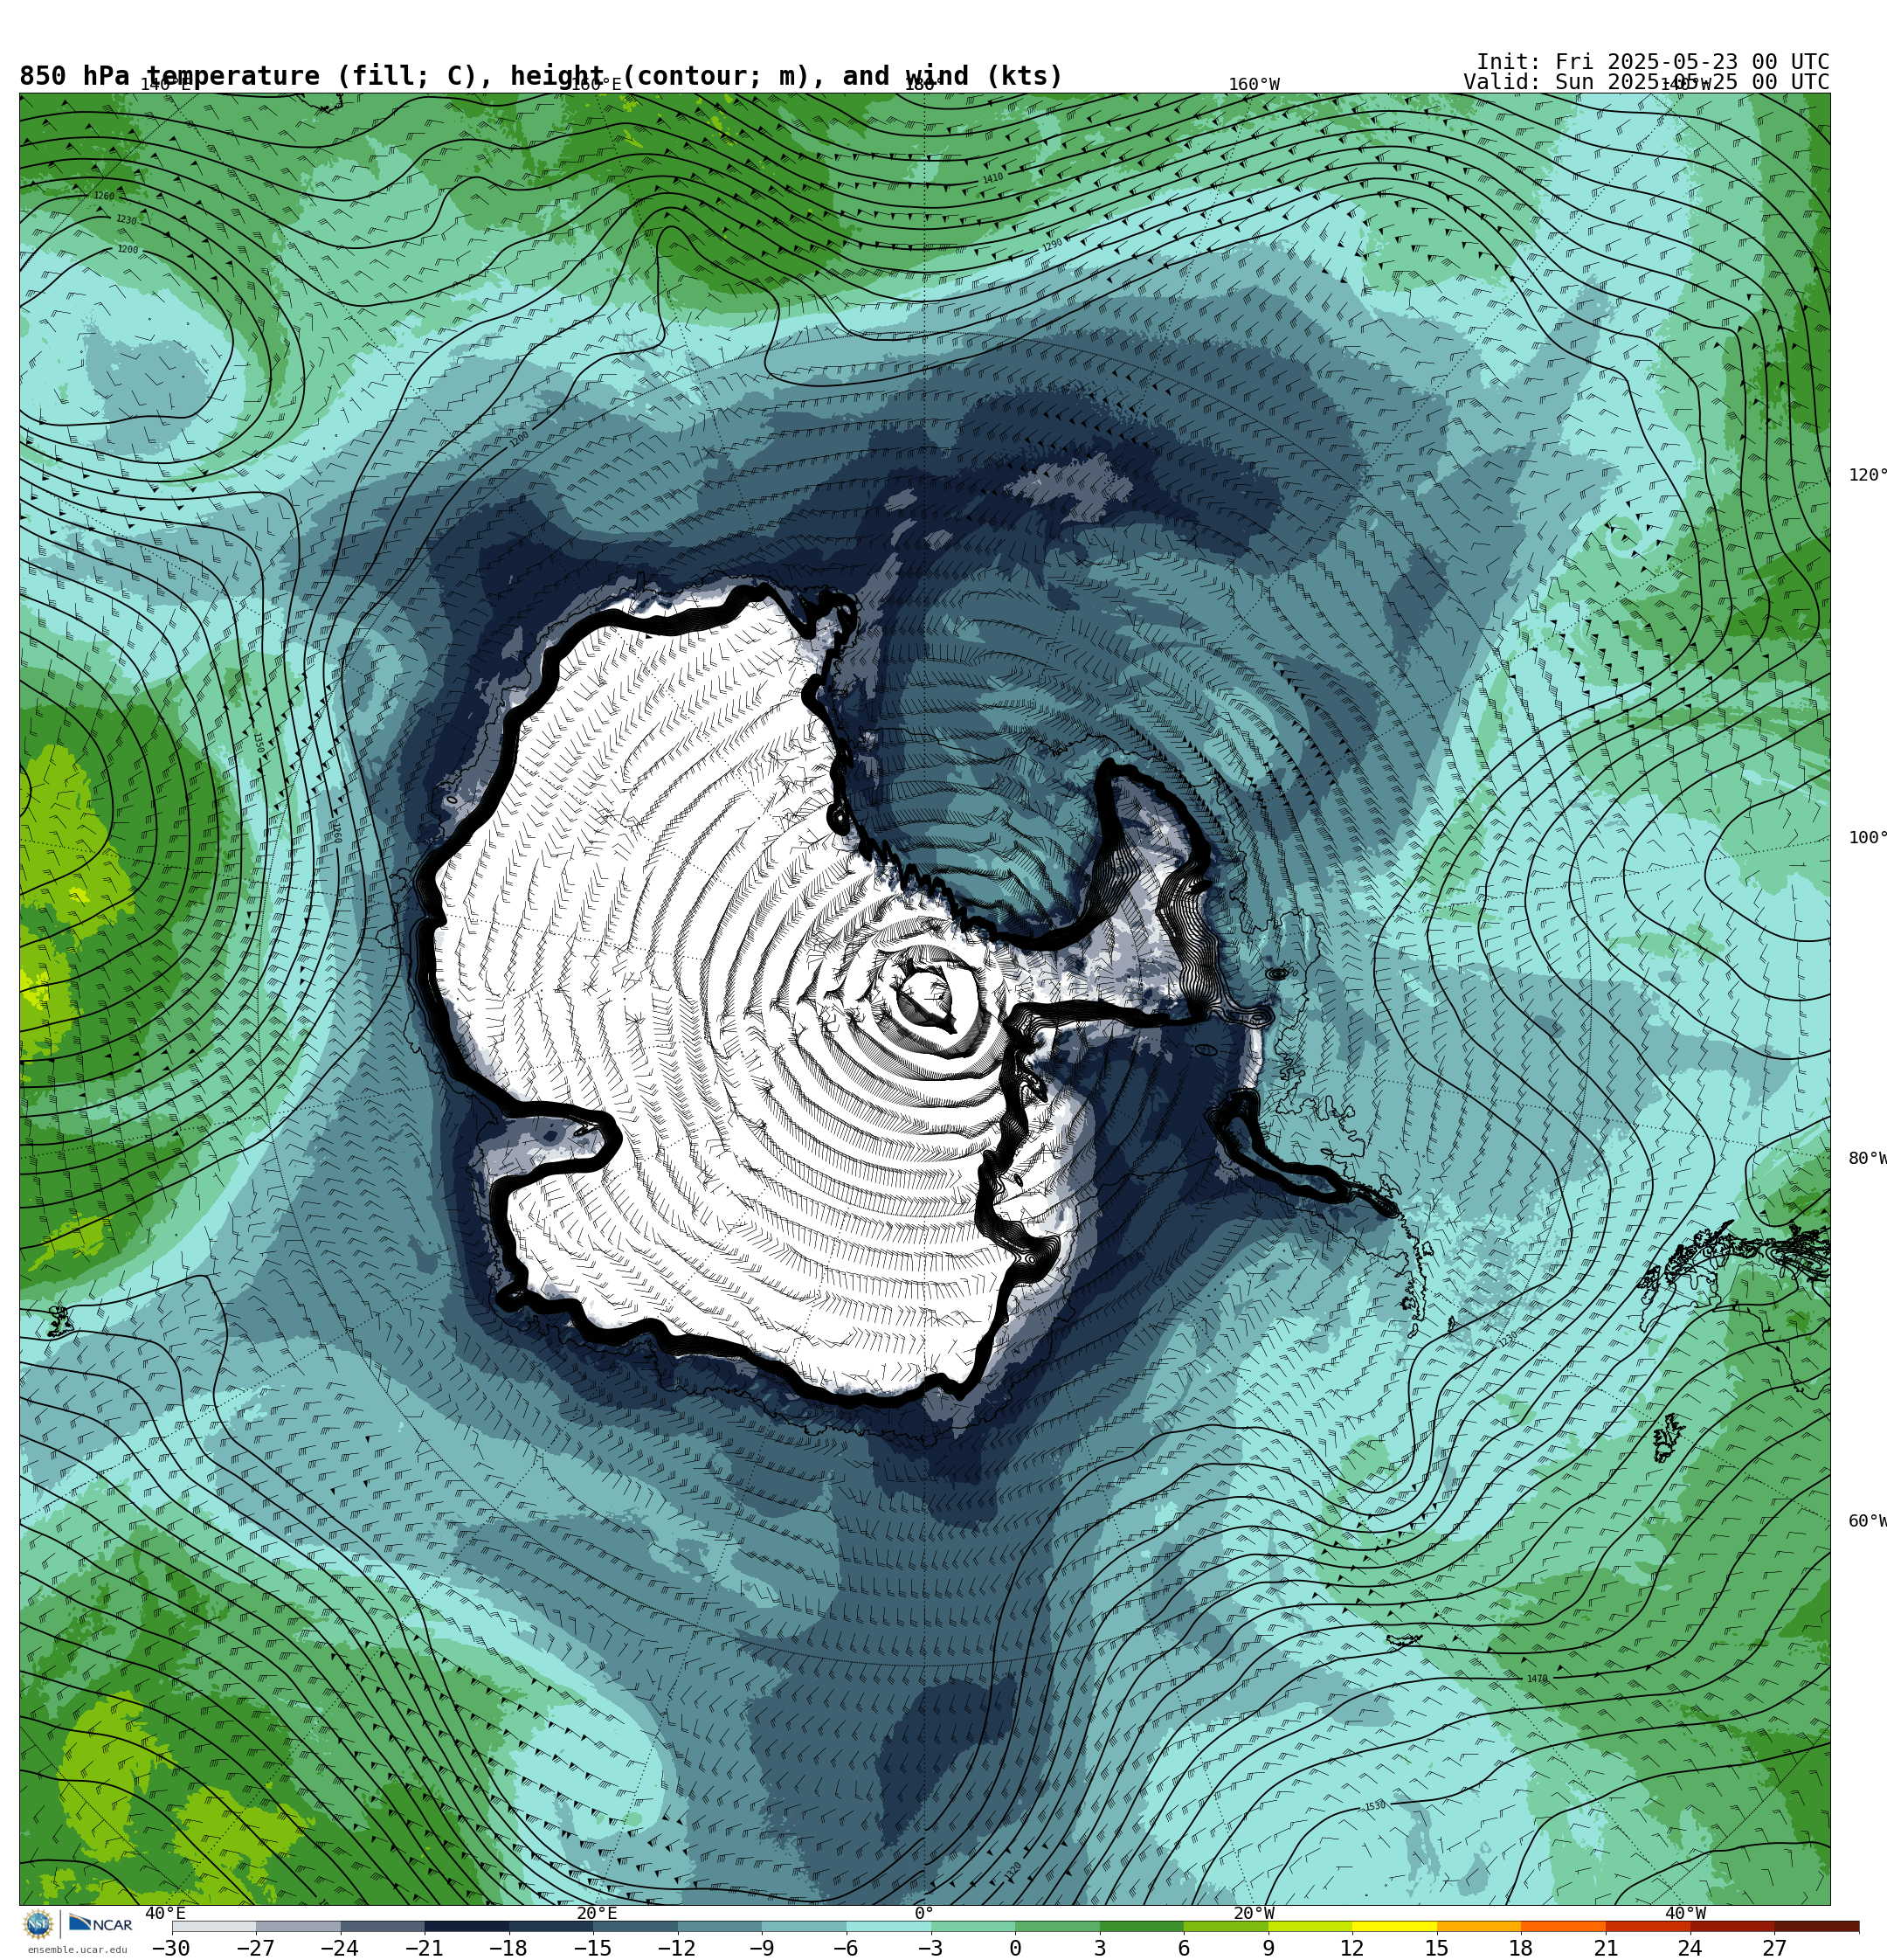Click the 1290 height contour label
This screenshot has width=1887, height=1960.
click(x=1052, y=245)
